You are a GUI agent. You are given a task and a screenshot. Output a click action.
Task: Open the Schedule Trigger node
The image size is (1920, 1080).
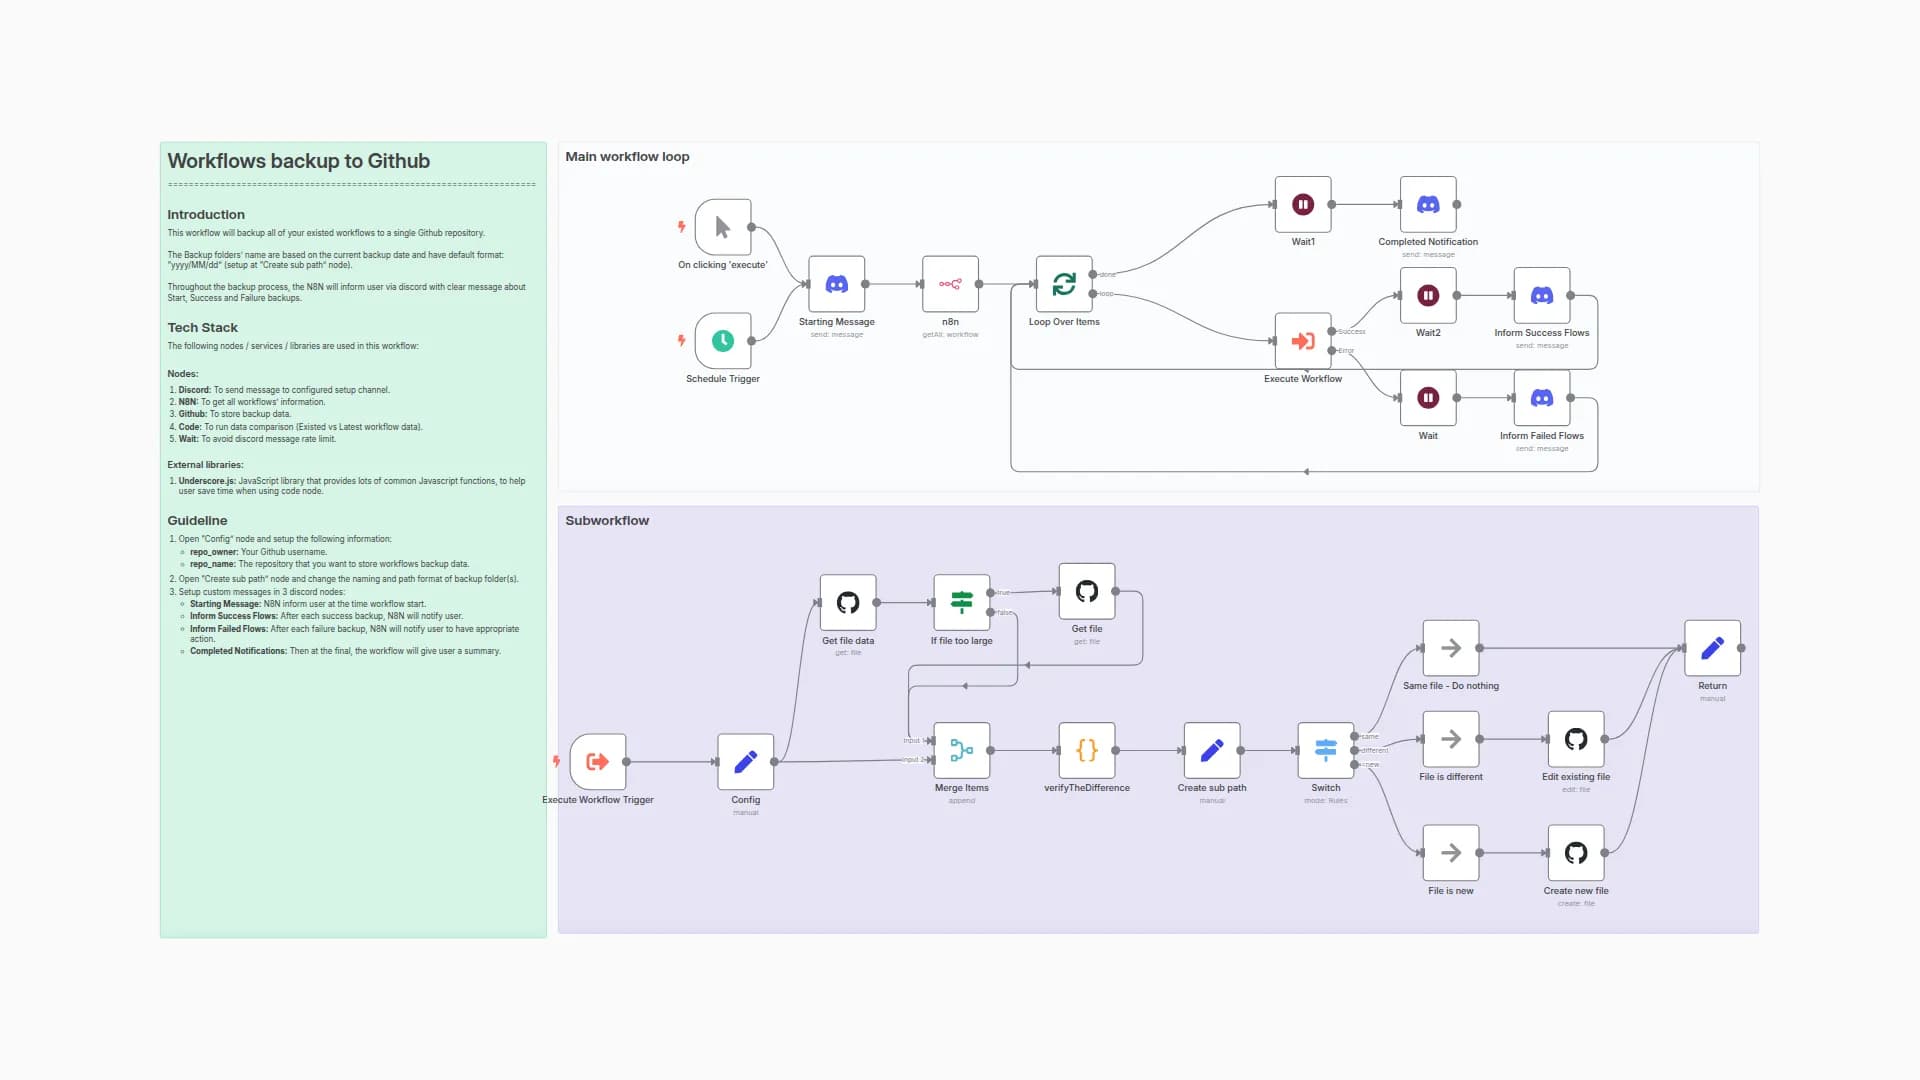pyautogui.click(x=722, y=343)
